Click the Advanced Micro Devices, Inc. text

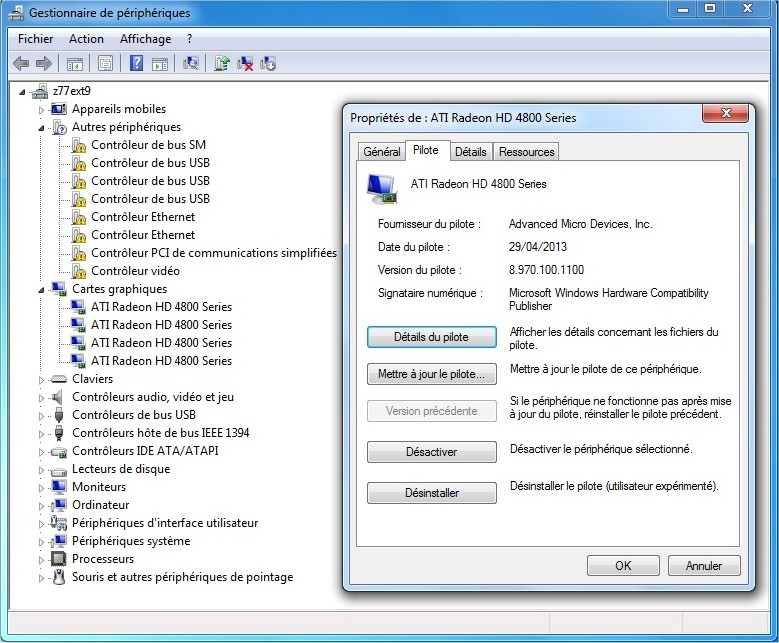point(580,224)
